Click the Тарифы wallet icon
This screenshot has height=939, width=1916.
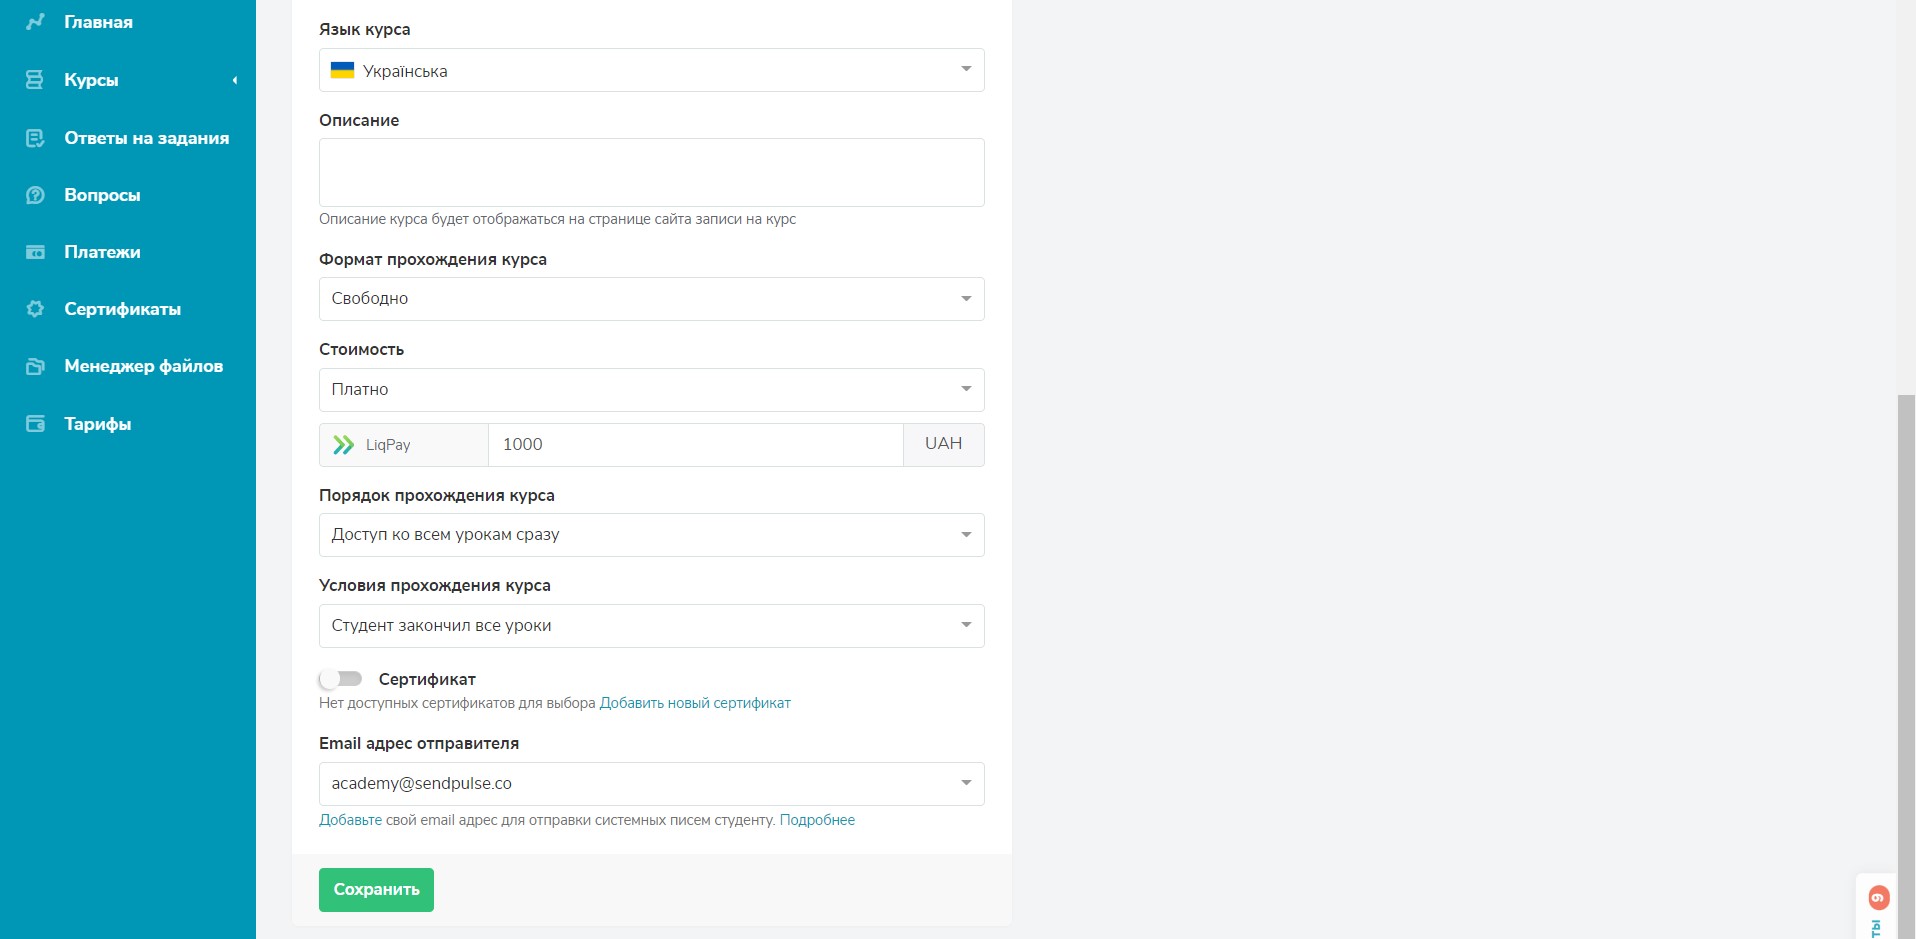coord(35,424)
